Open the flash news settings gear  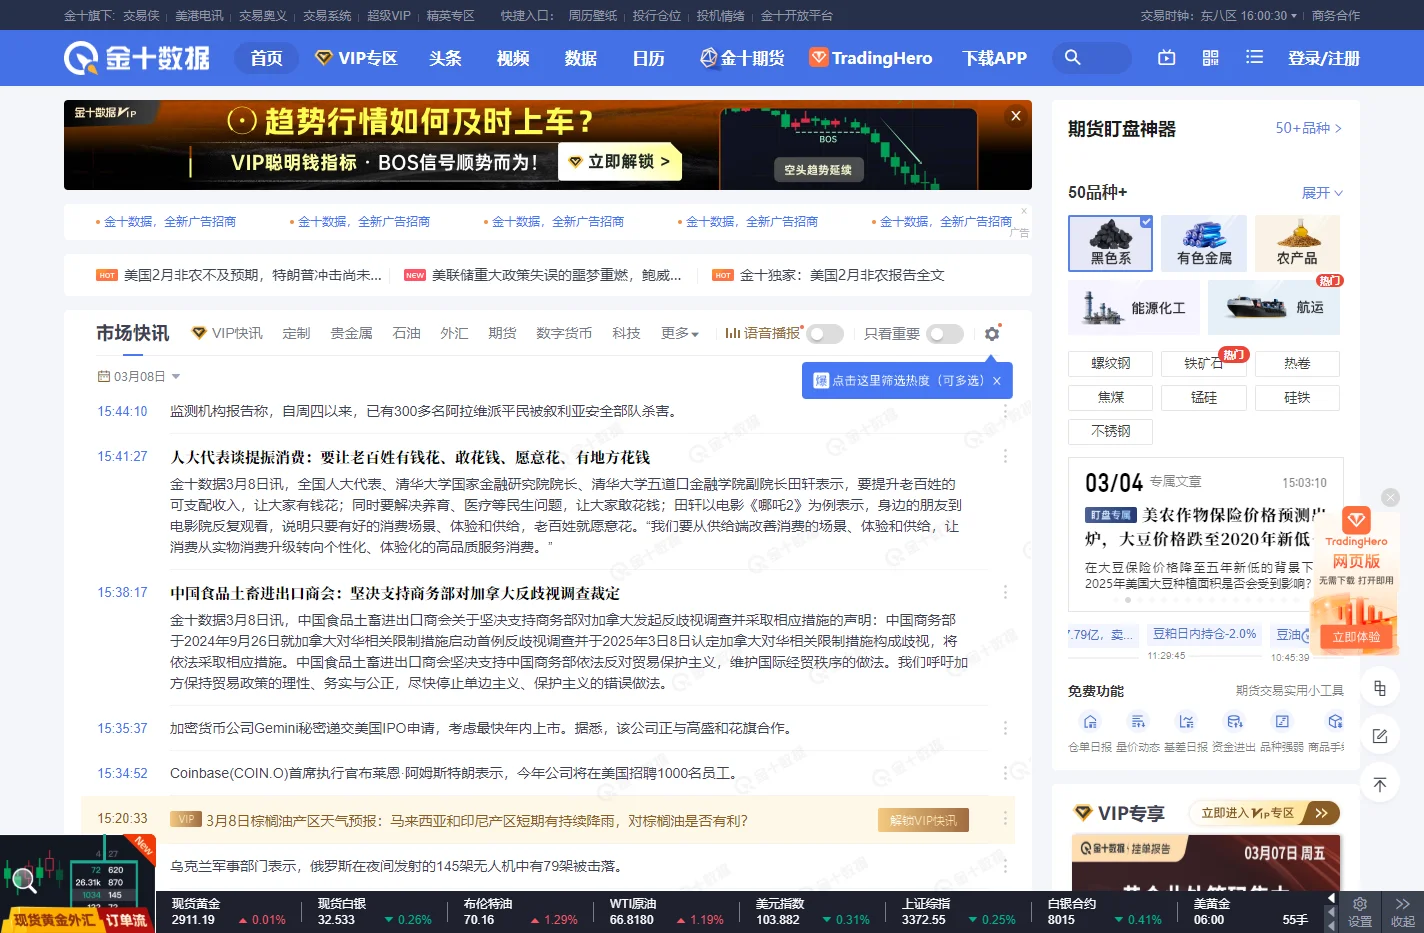point(992,333)
